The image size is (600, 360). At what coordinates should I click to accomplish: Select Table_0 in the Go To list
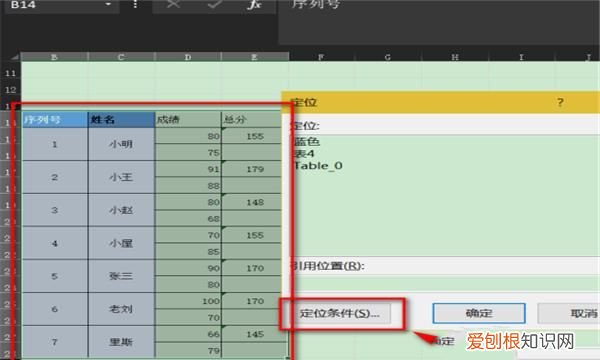click(318, 166)
